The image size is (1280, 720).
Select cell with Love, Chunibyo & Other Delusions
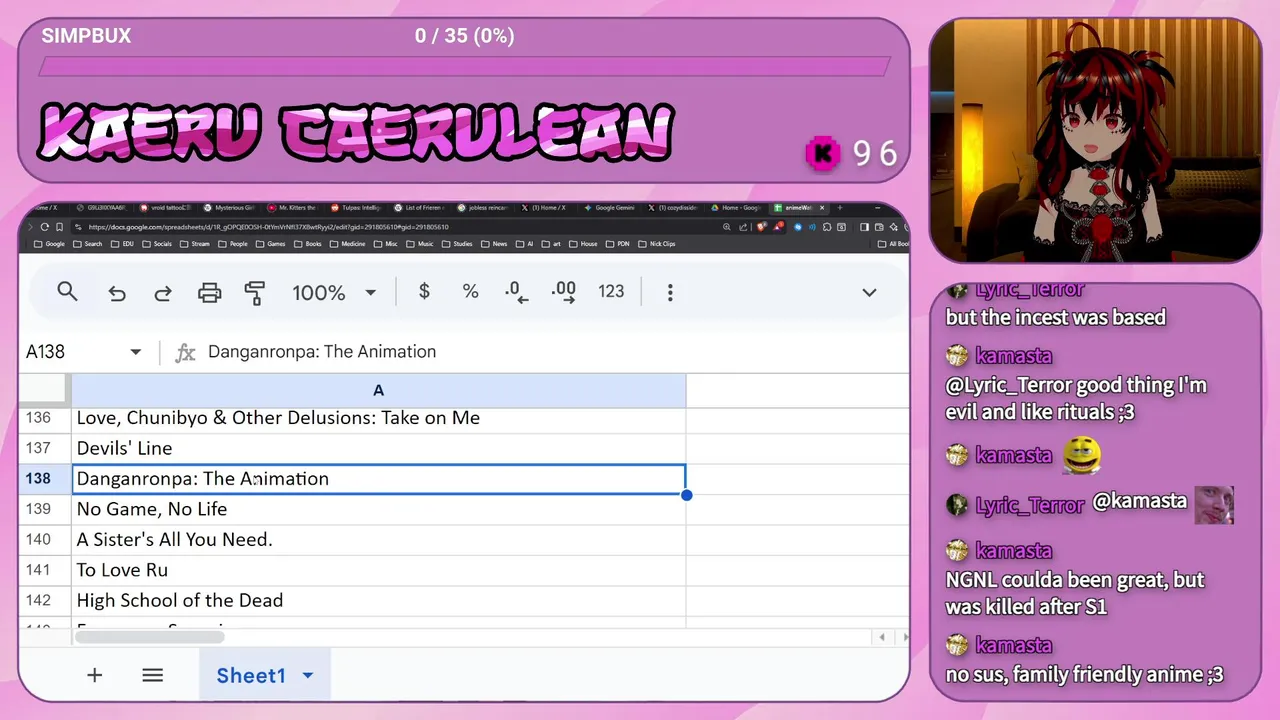coord(378,418)
